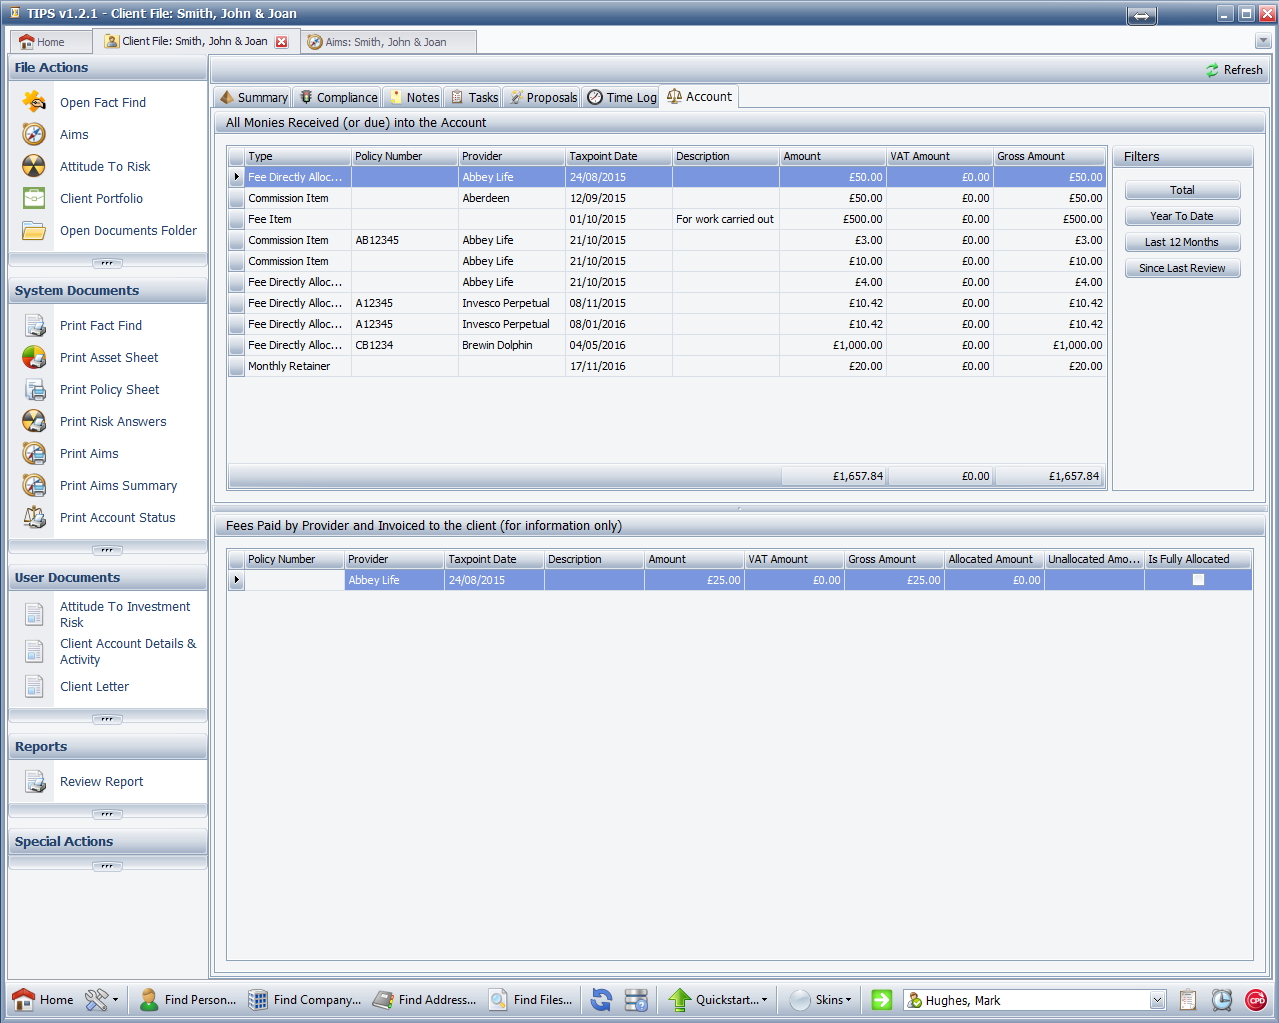The width and height of the screenshot is (1279, 1023).
Task: Click the alarm clock icon in bottom toolbar
Action: 1222,1000
